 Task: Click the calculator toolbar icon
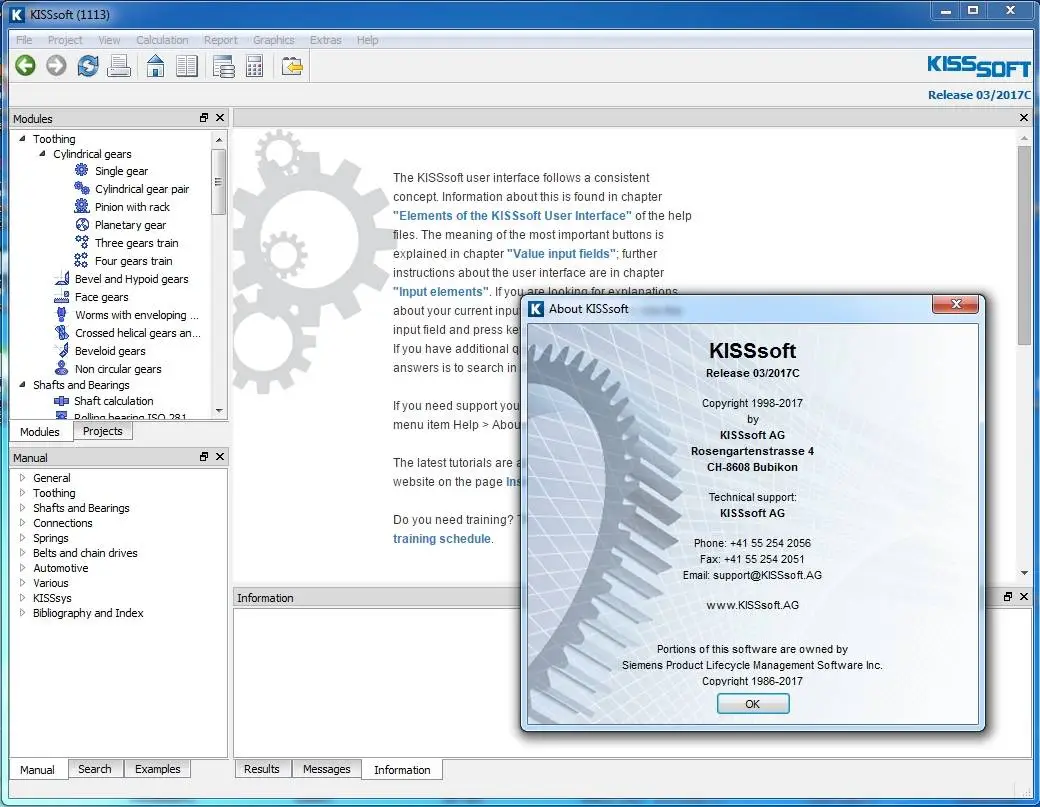(255, 66)
